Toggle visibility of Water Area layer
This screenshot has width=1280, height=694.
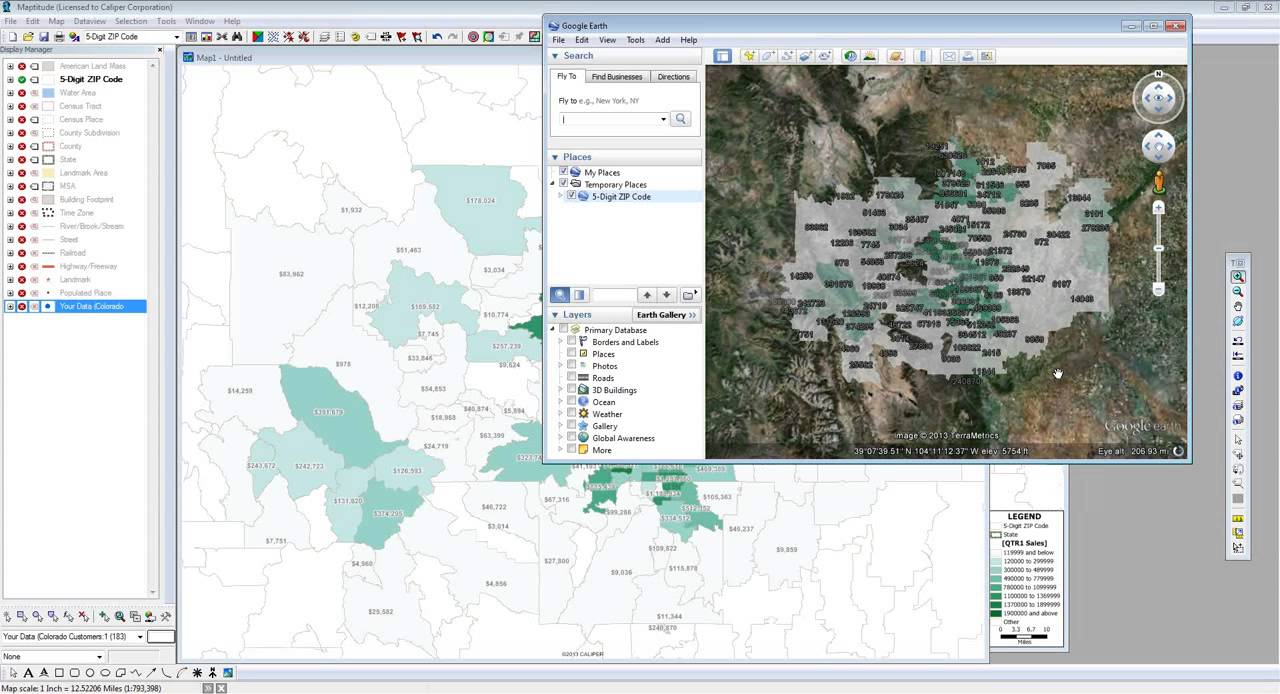pyautogui.click(x=22, y=93)
